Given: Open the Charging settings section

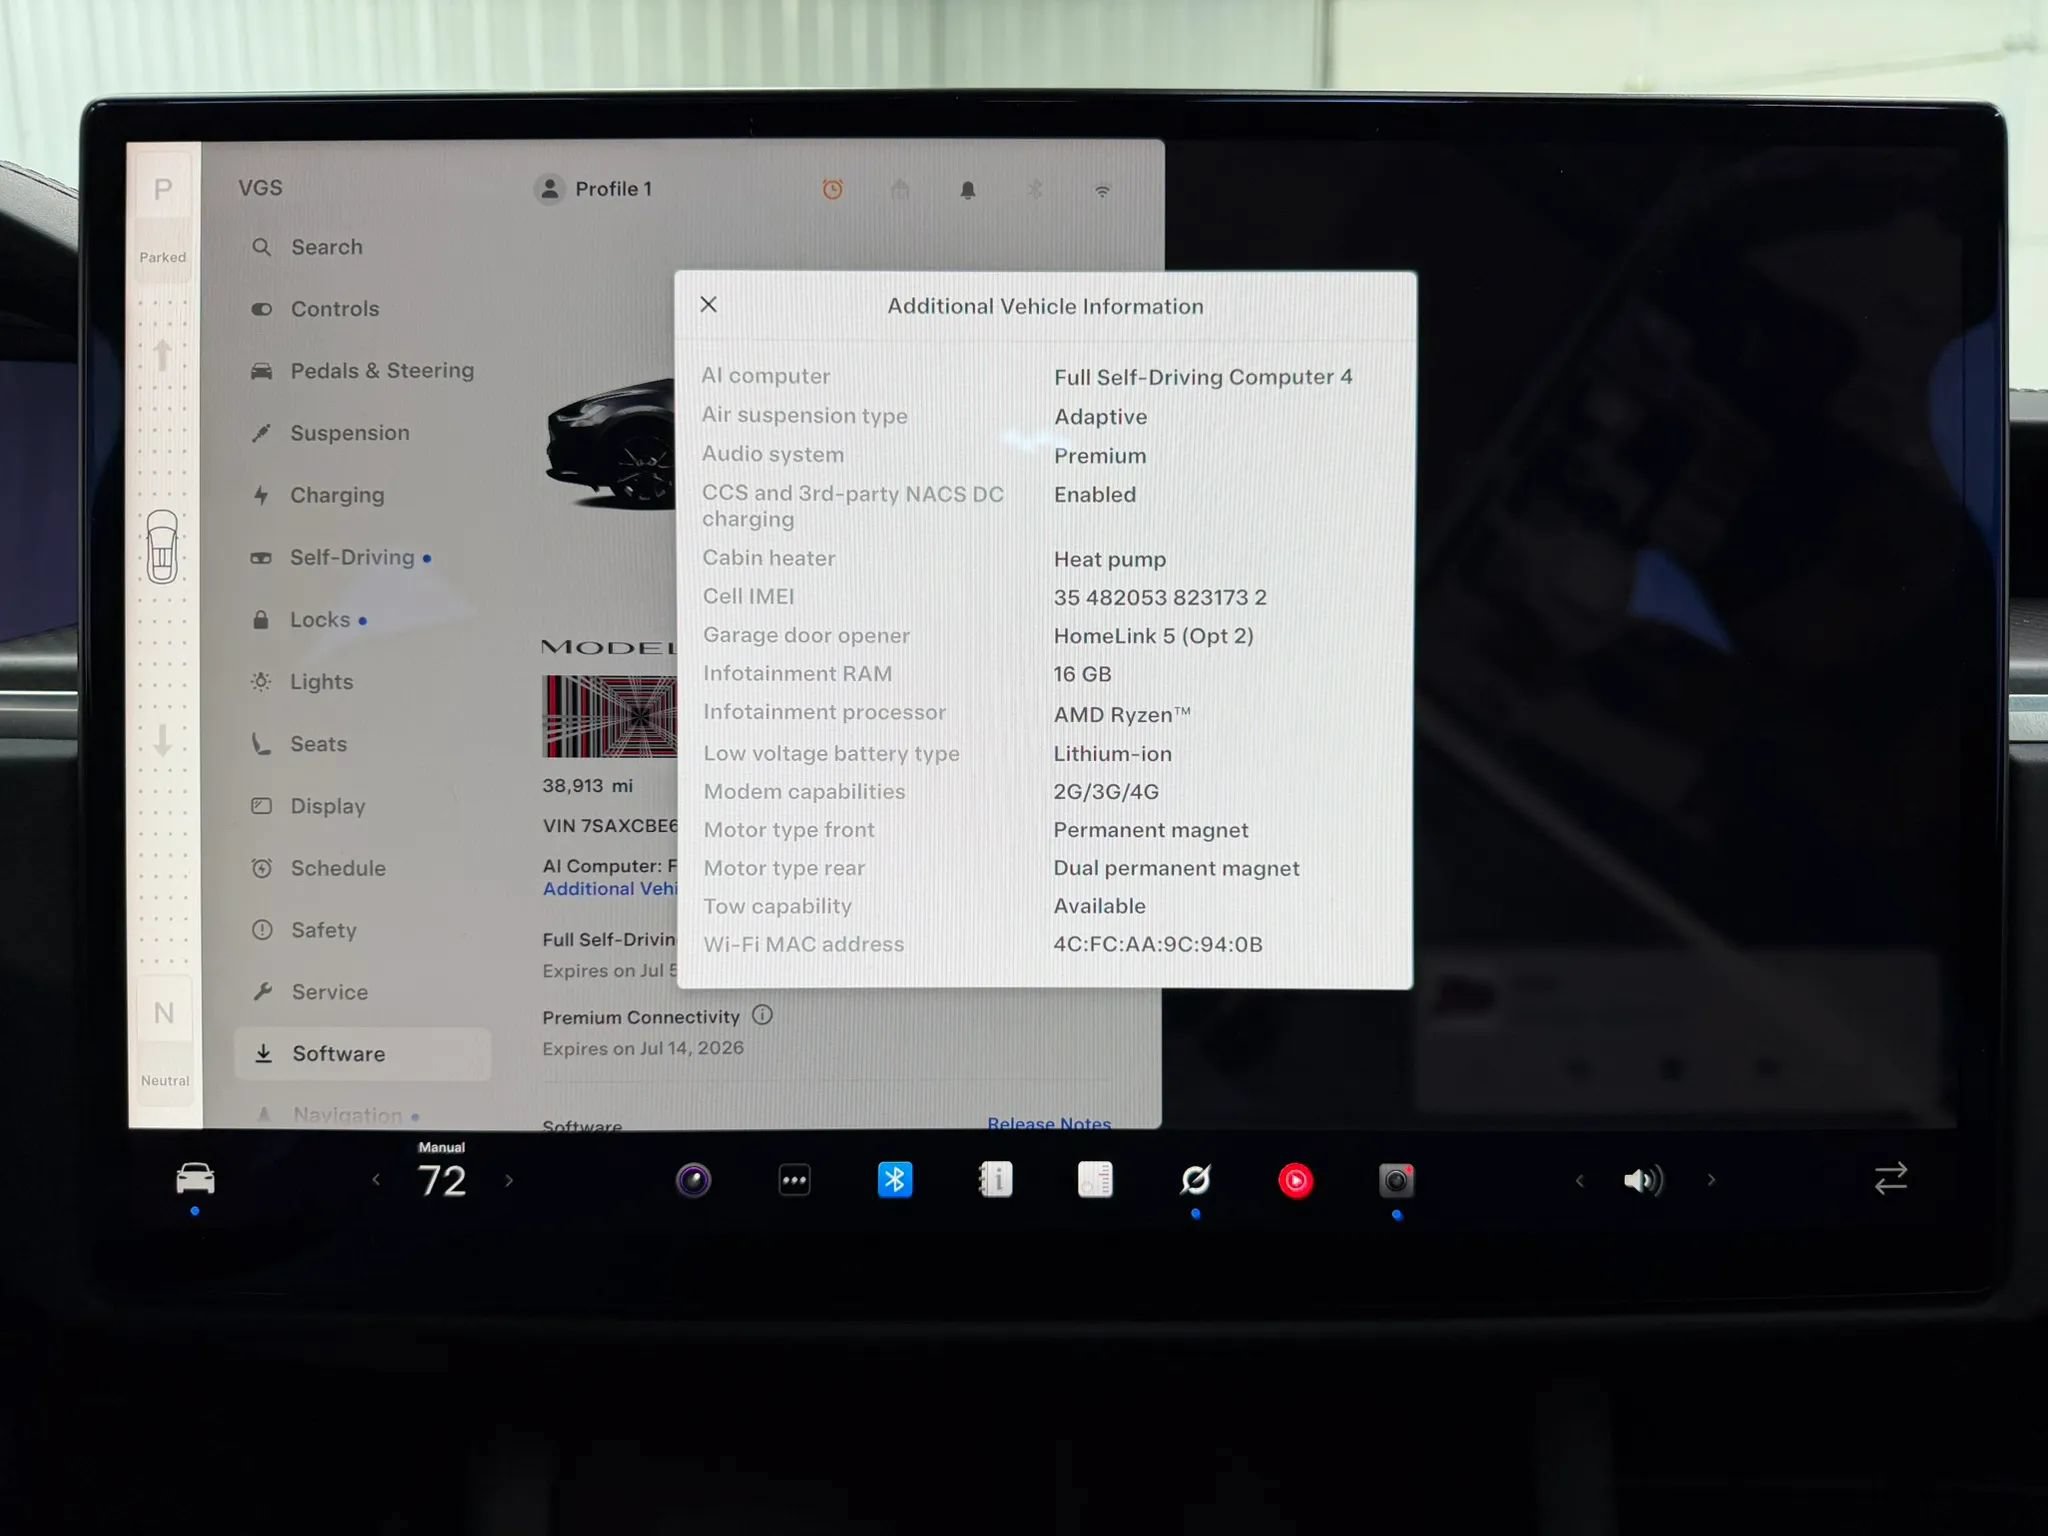Looking at the screenshot, I should (x=317, y=495).
